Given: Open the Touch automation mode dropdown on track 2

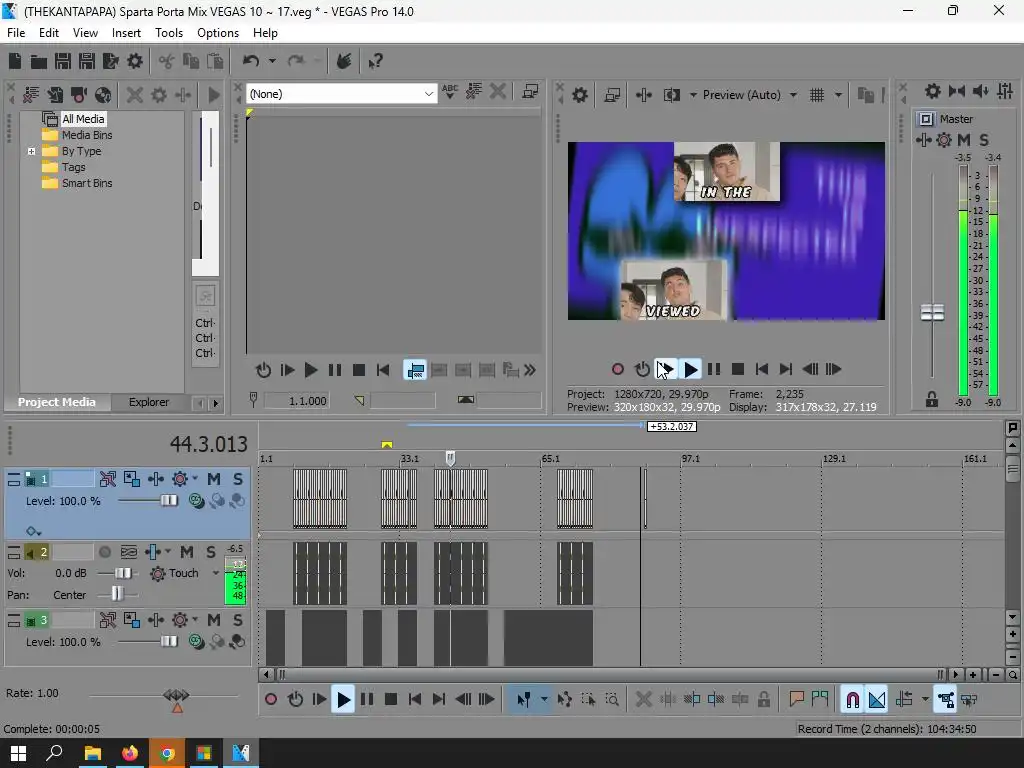Looking at the screenshot, I should (x=216, y=573).
